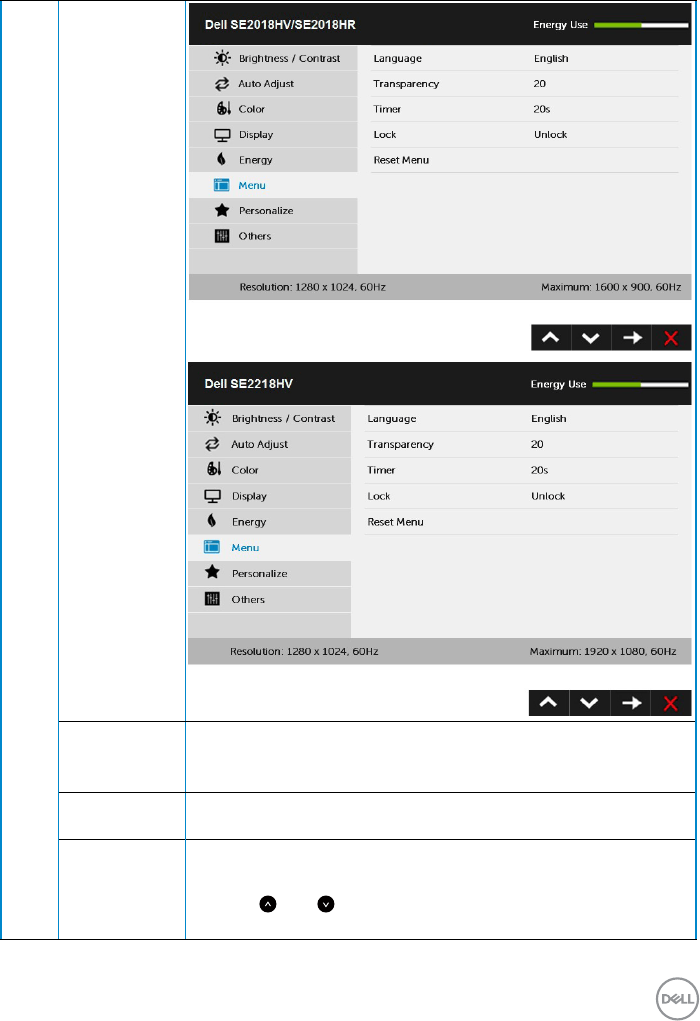
Task: Click blue Menu icon in SE2218HV menu
Action: point(212,546)
